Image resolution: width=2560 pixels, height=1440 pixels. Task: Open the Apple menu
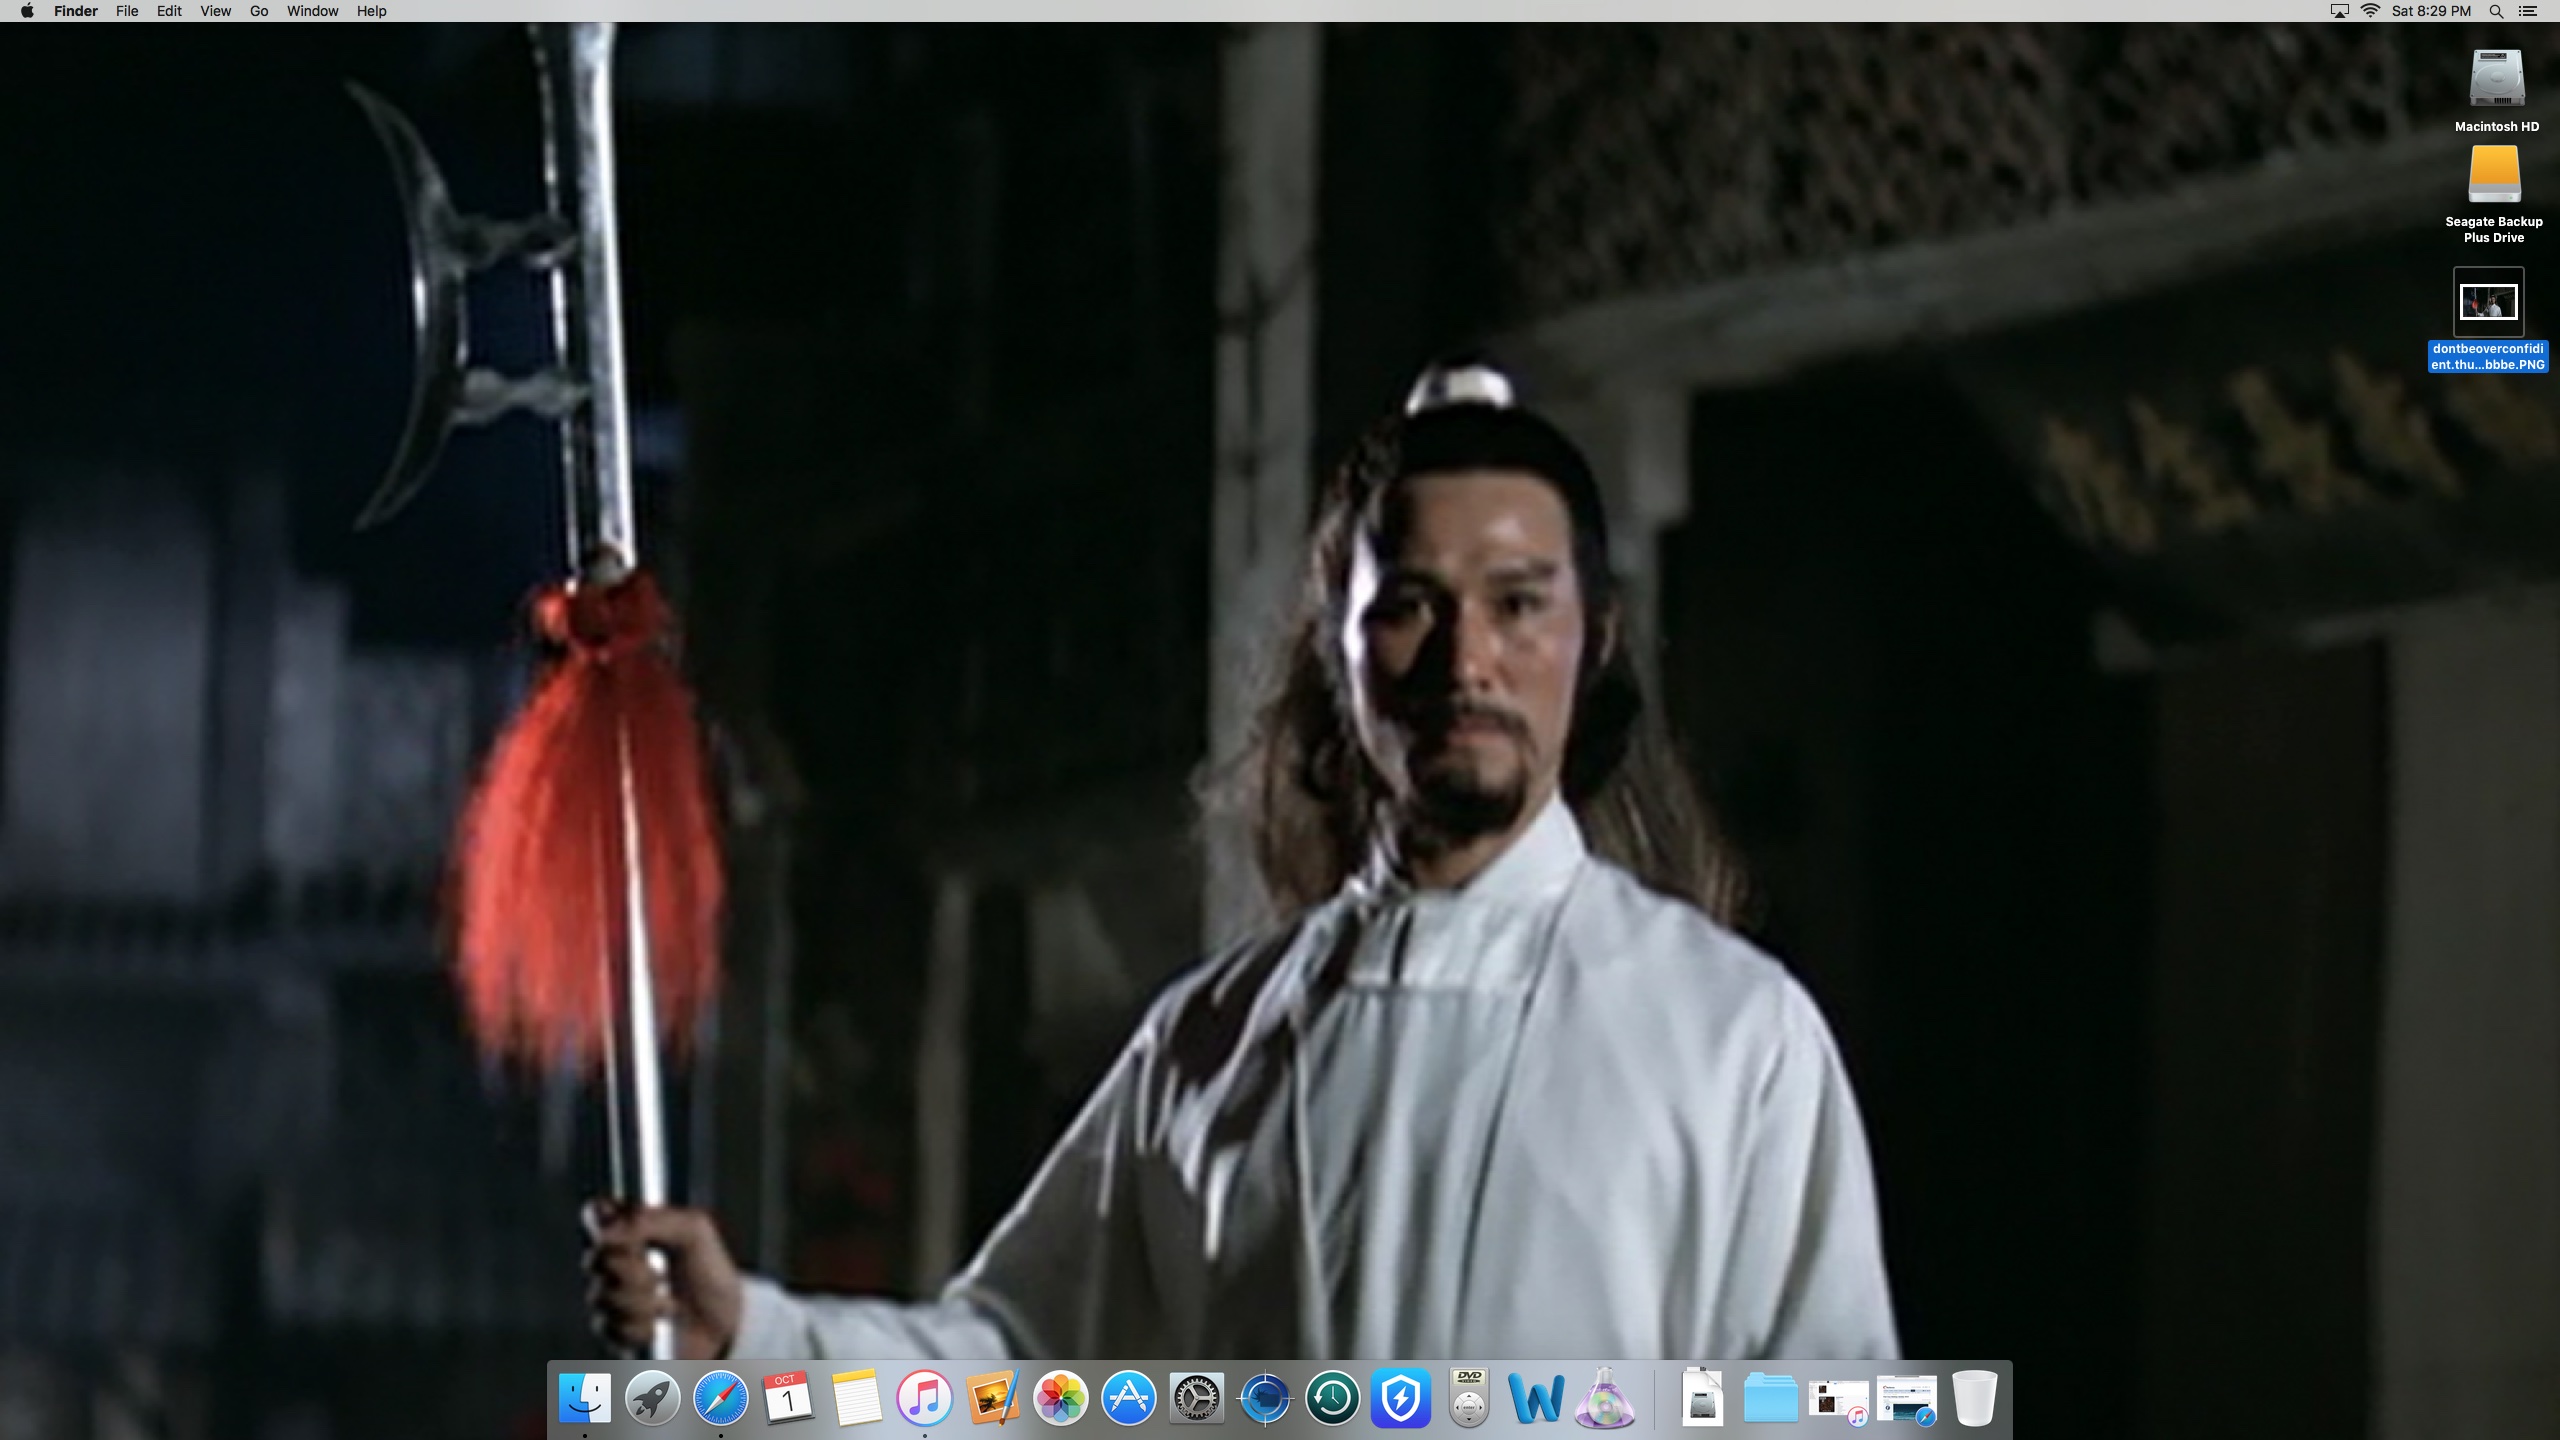click(27, 11)
